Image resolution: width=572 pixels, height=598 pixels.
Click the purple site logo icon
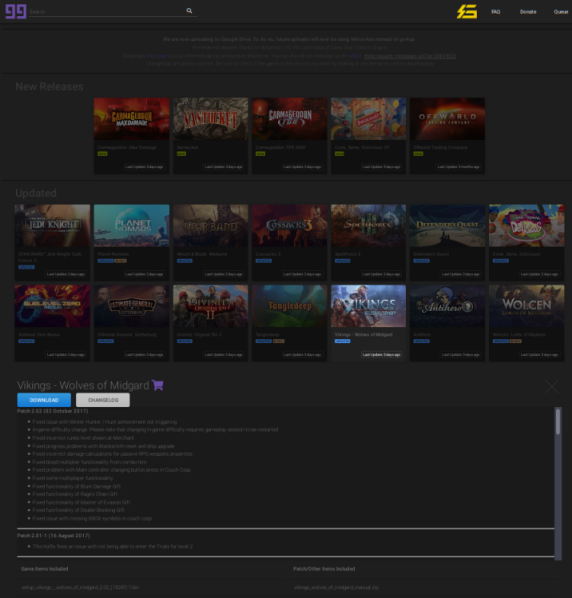click(x=16, y=11)
